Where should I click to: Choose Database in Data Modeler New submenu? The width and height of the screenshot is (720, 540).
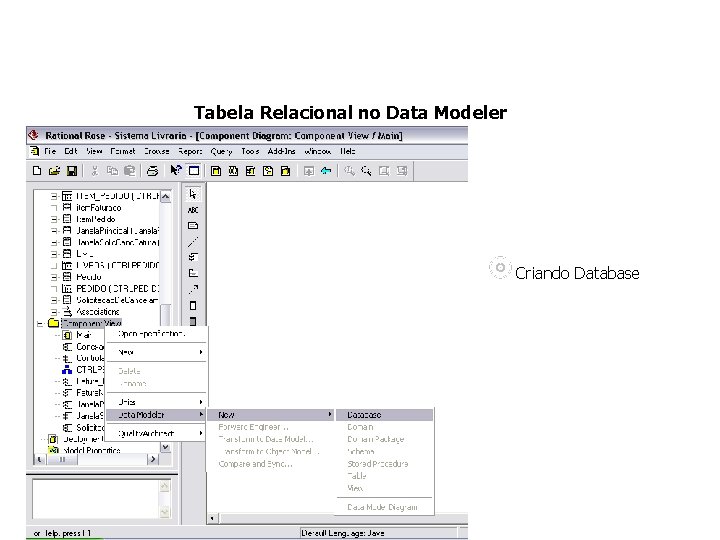pos(385,415)
